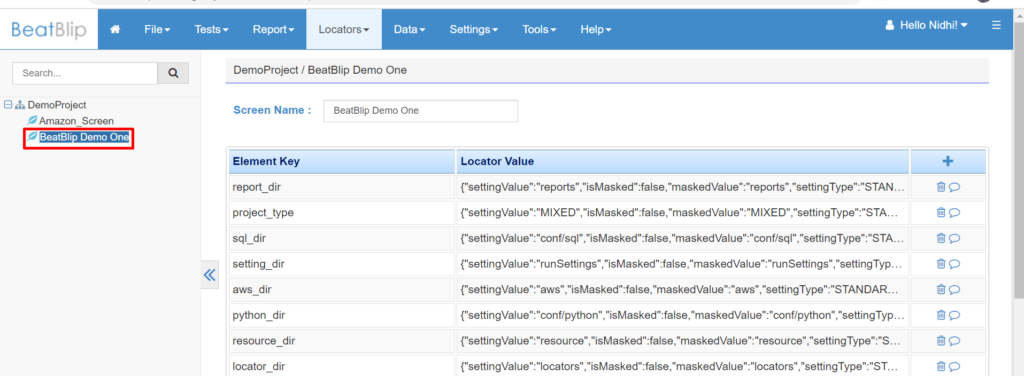This screenshot has height=376, width=1024.
Task: Click the aws_dir element key cell
Action: tap(342, 289)
